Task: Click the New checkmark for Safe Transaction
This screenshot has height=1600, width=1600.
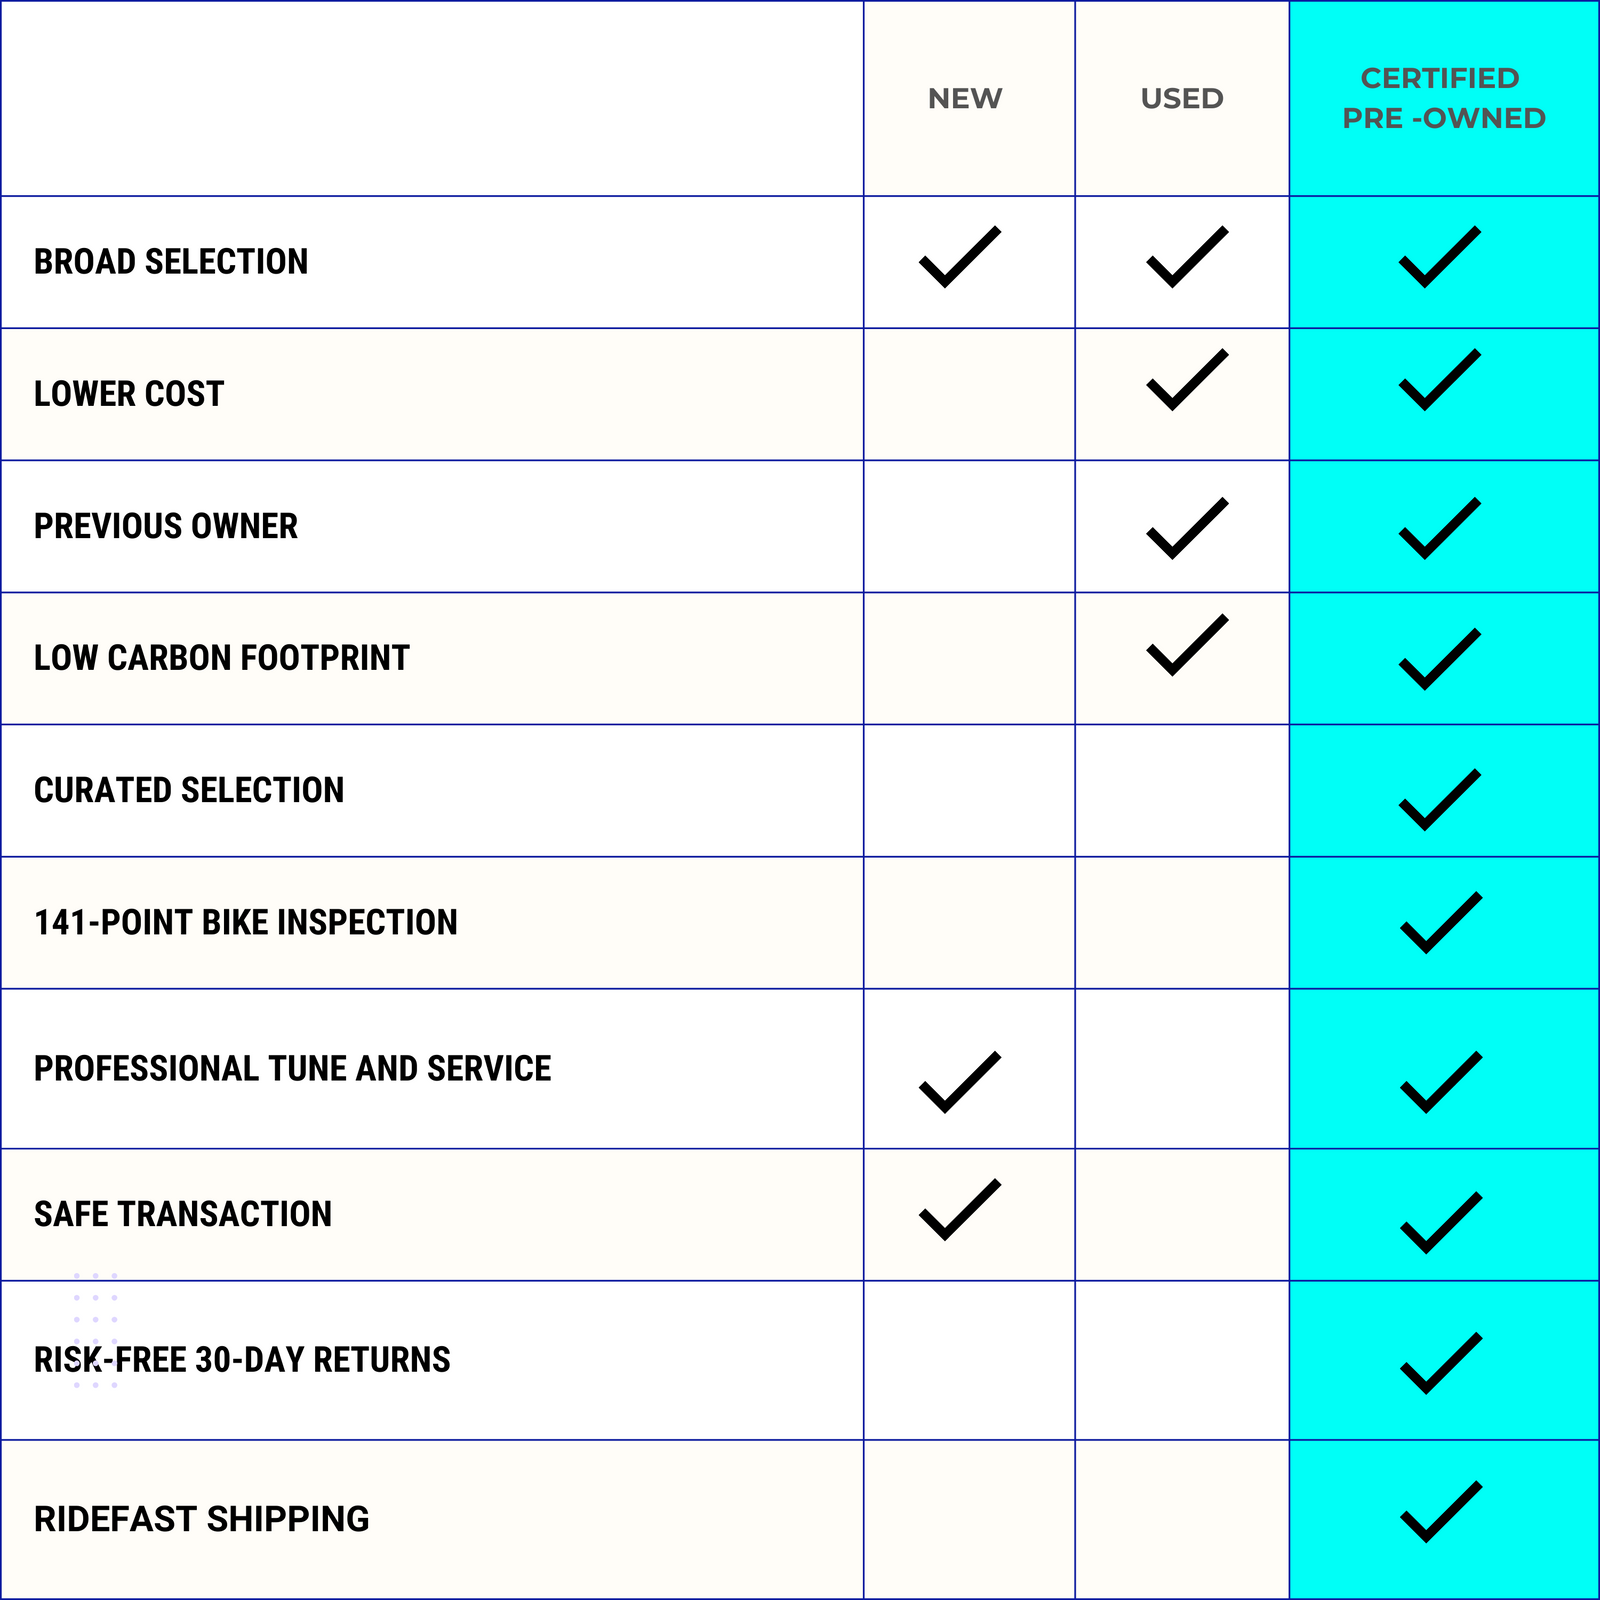Action: point(959,1210)
